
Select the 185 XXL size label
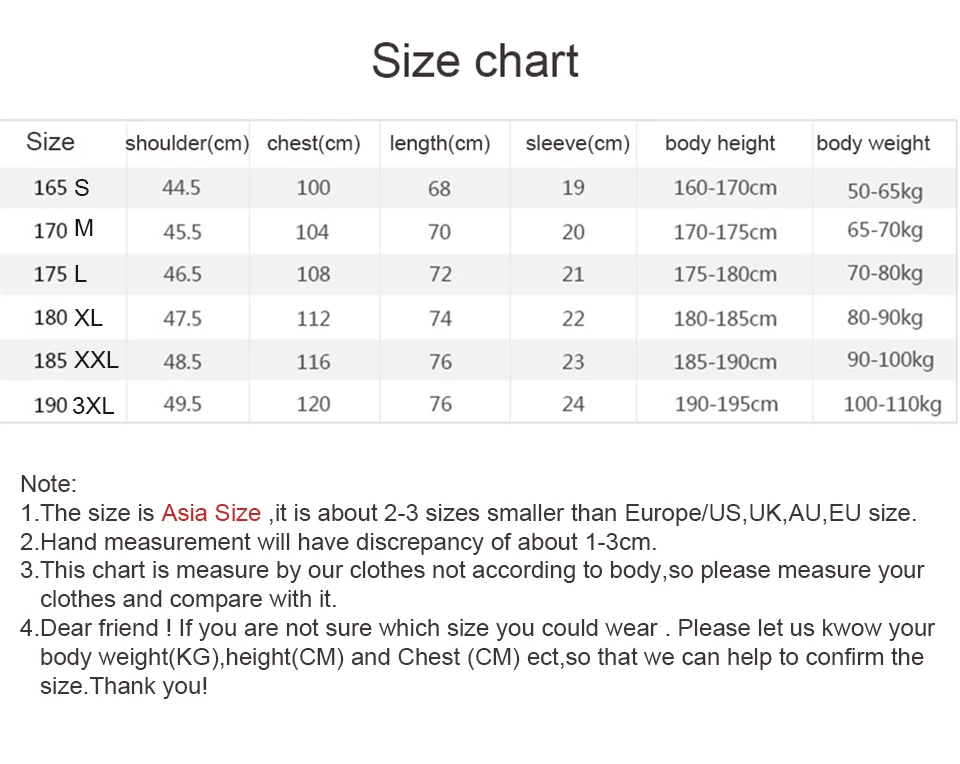pyautogui.click(x=76, y=361)
